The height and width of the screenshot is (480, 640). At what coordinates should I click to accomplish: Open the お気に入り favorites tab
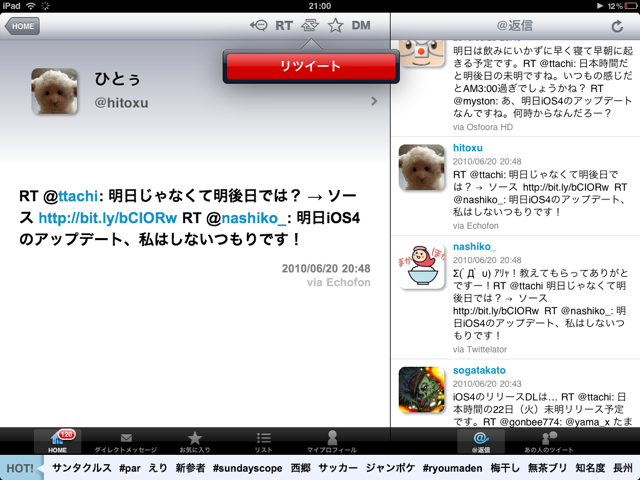point(195,442)
